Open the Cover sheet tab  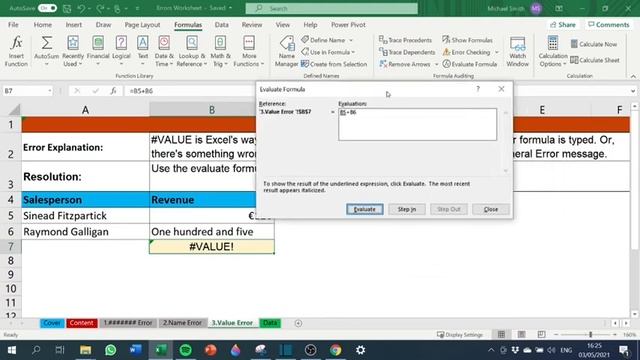(52, 323)
